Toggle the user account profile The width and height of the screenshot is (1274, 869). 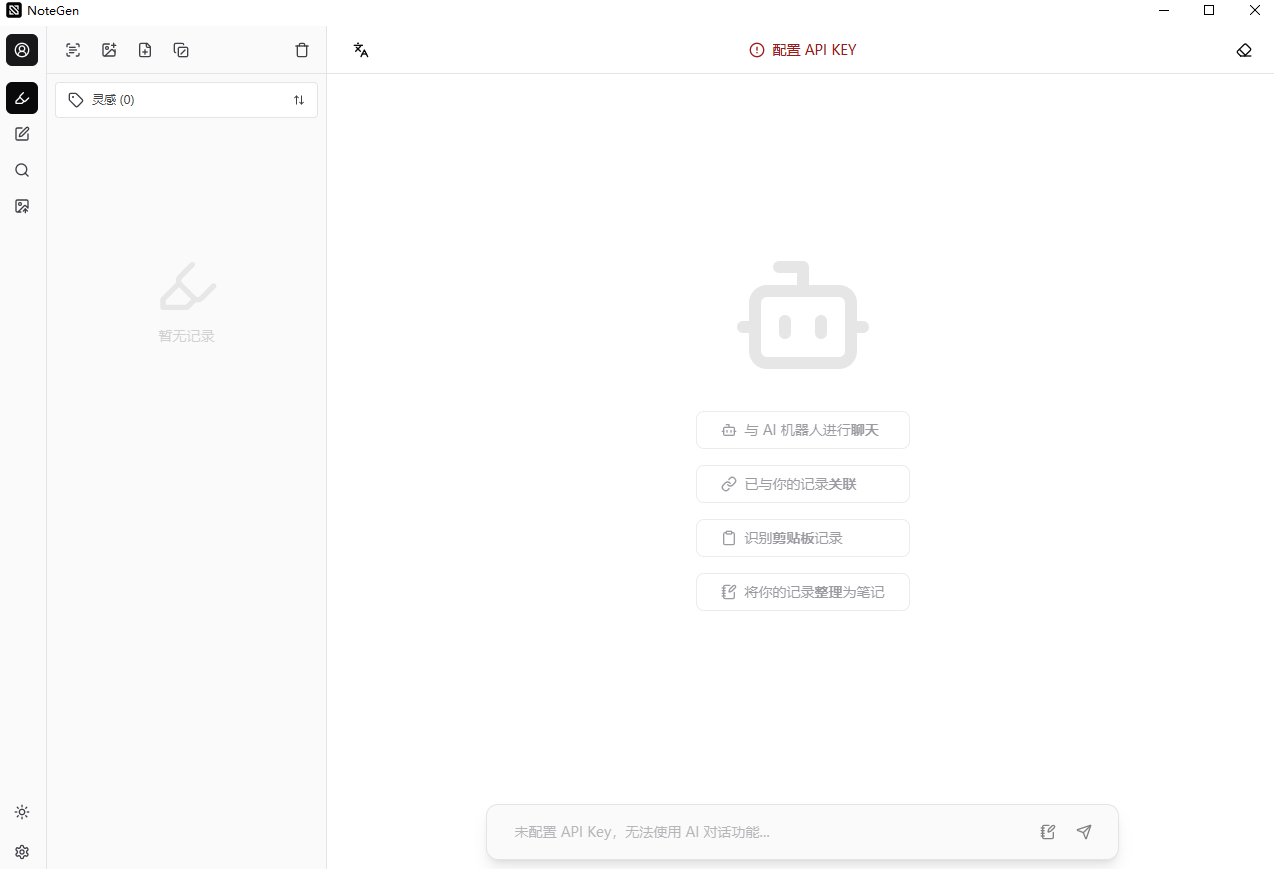[22, 50]
